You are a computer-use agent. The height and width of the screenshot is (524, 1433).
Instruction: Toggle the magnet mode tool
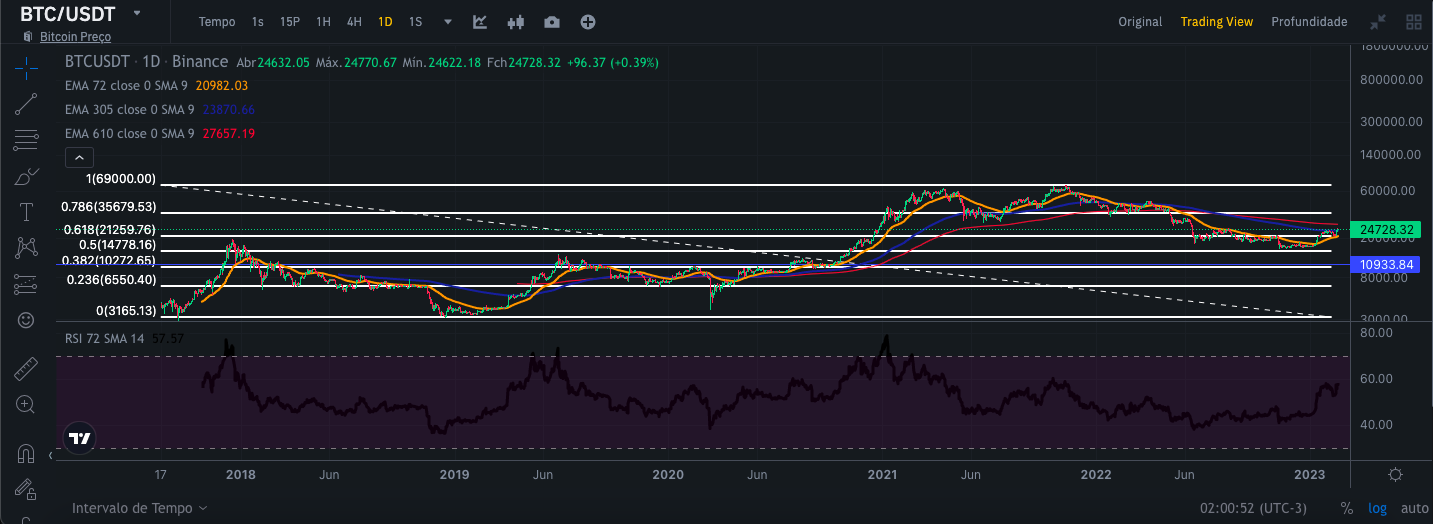click(26, 453)
